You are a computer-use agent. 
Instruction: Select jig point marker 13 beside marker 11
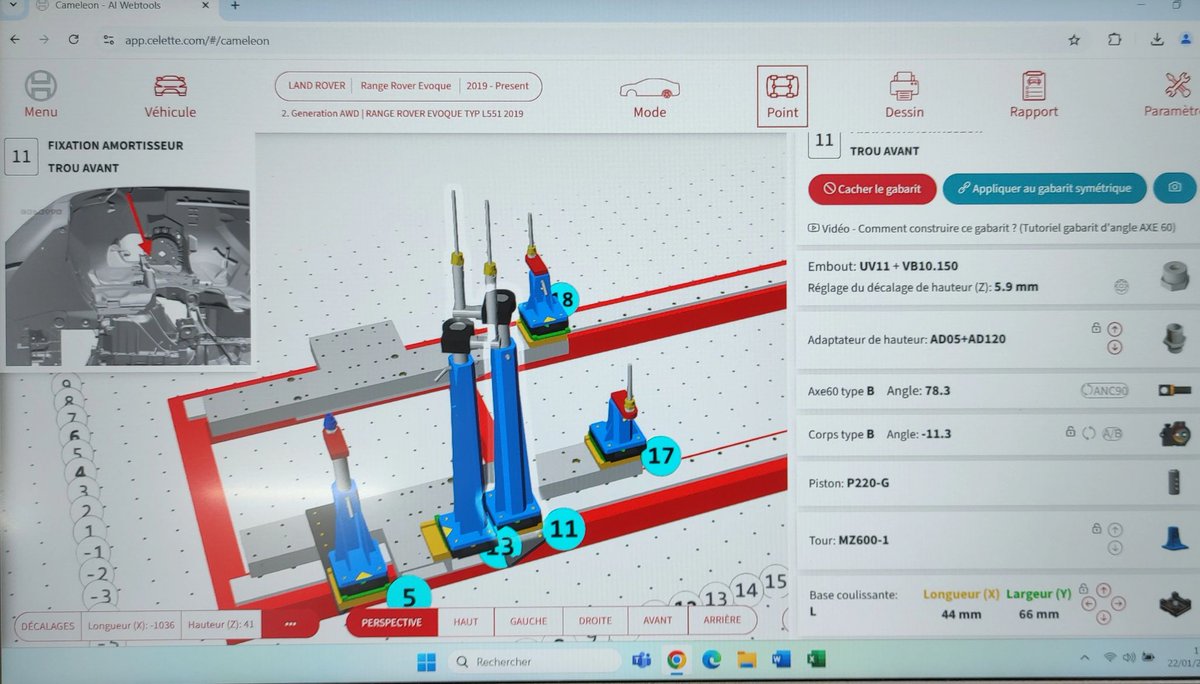point(500,547)
